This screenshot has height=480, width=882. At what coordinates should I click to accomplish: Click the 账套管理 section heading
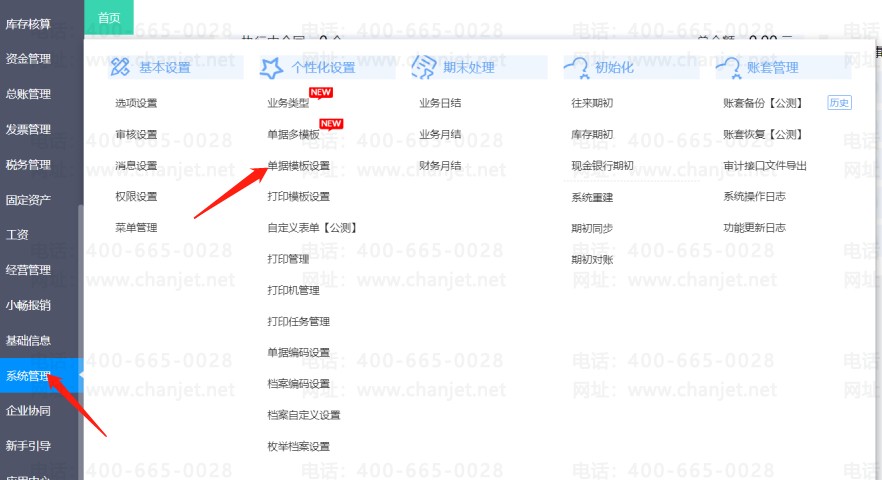tap(773, 68)
